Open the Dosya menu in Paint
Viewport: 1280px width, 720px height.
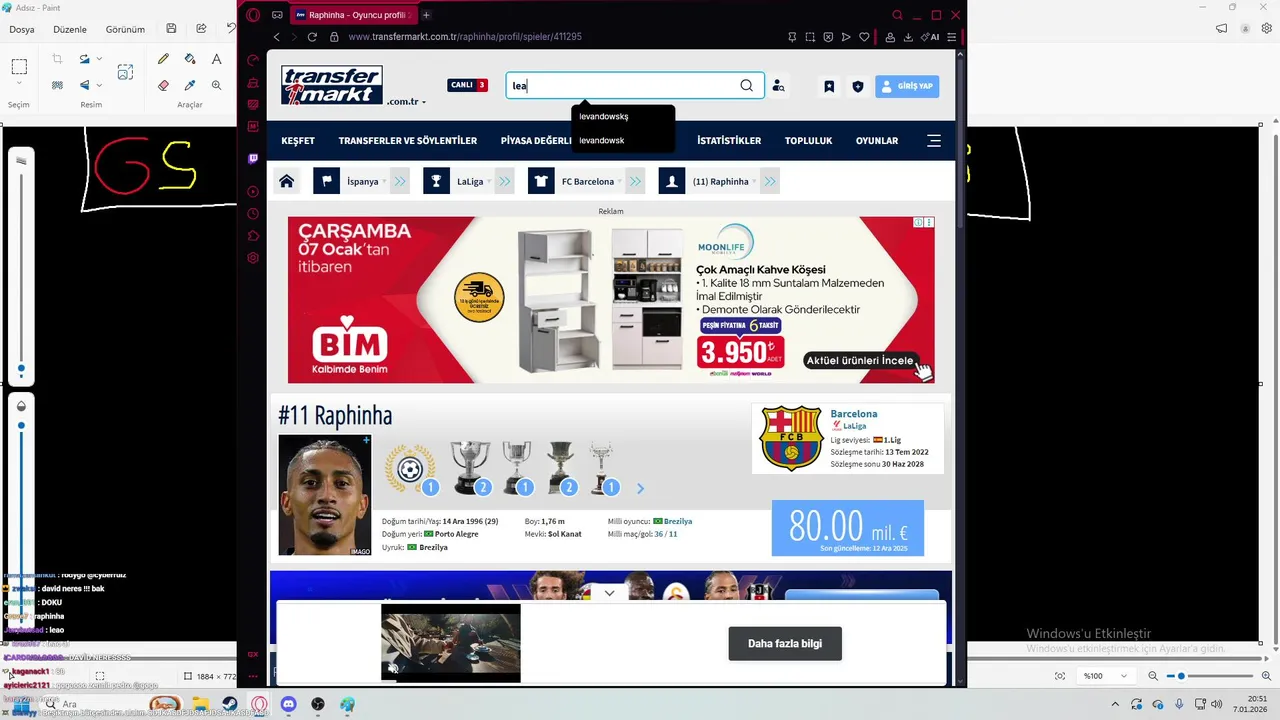[x=22, y=29]
